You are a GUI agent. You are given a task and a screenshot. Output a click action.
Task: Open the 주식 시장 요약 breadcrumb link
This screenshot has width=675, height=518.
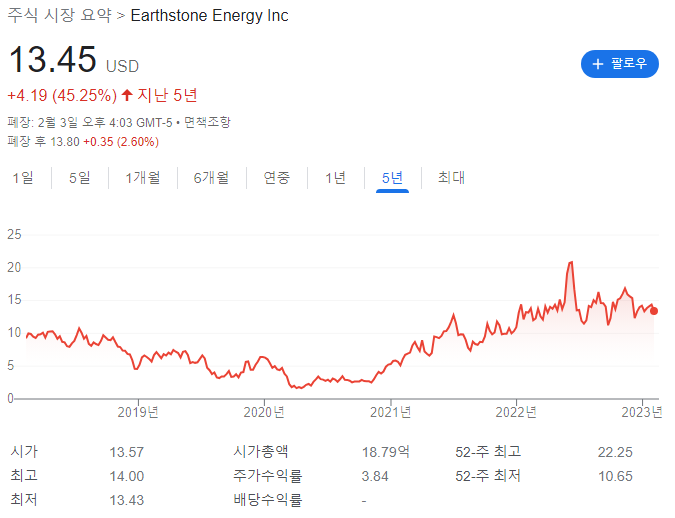59,16
